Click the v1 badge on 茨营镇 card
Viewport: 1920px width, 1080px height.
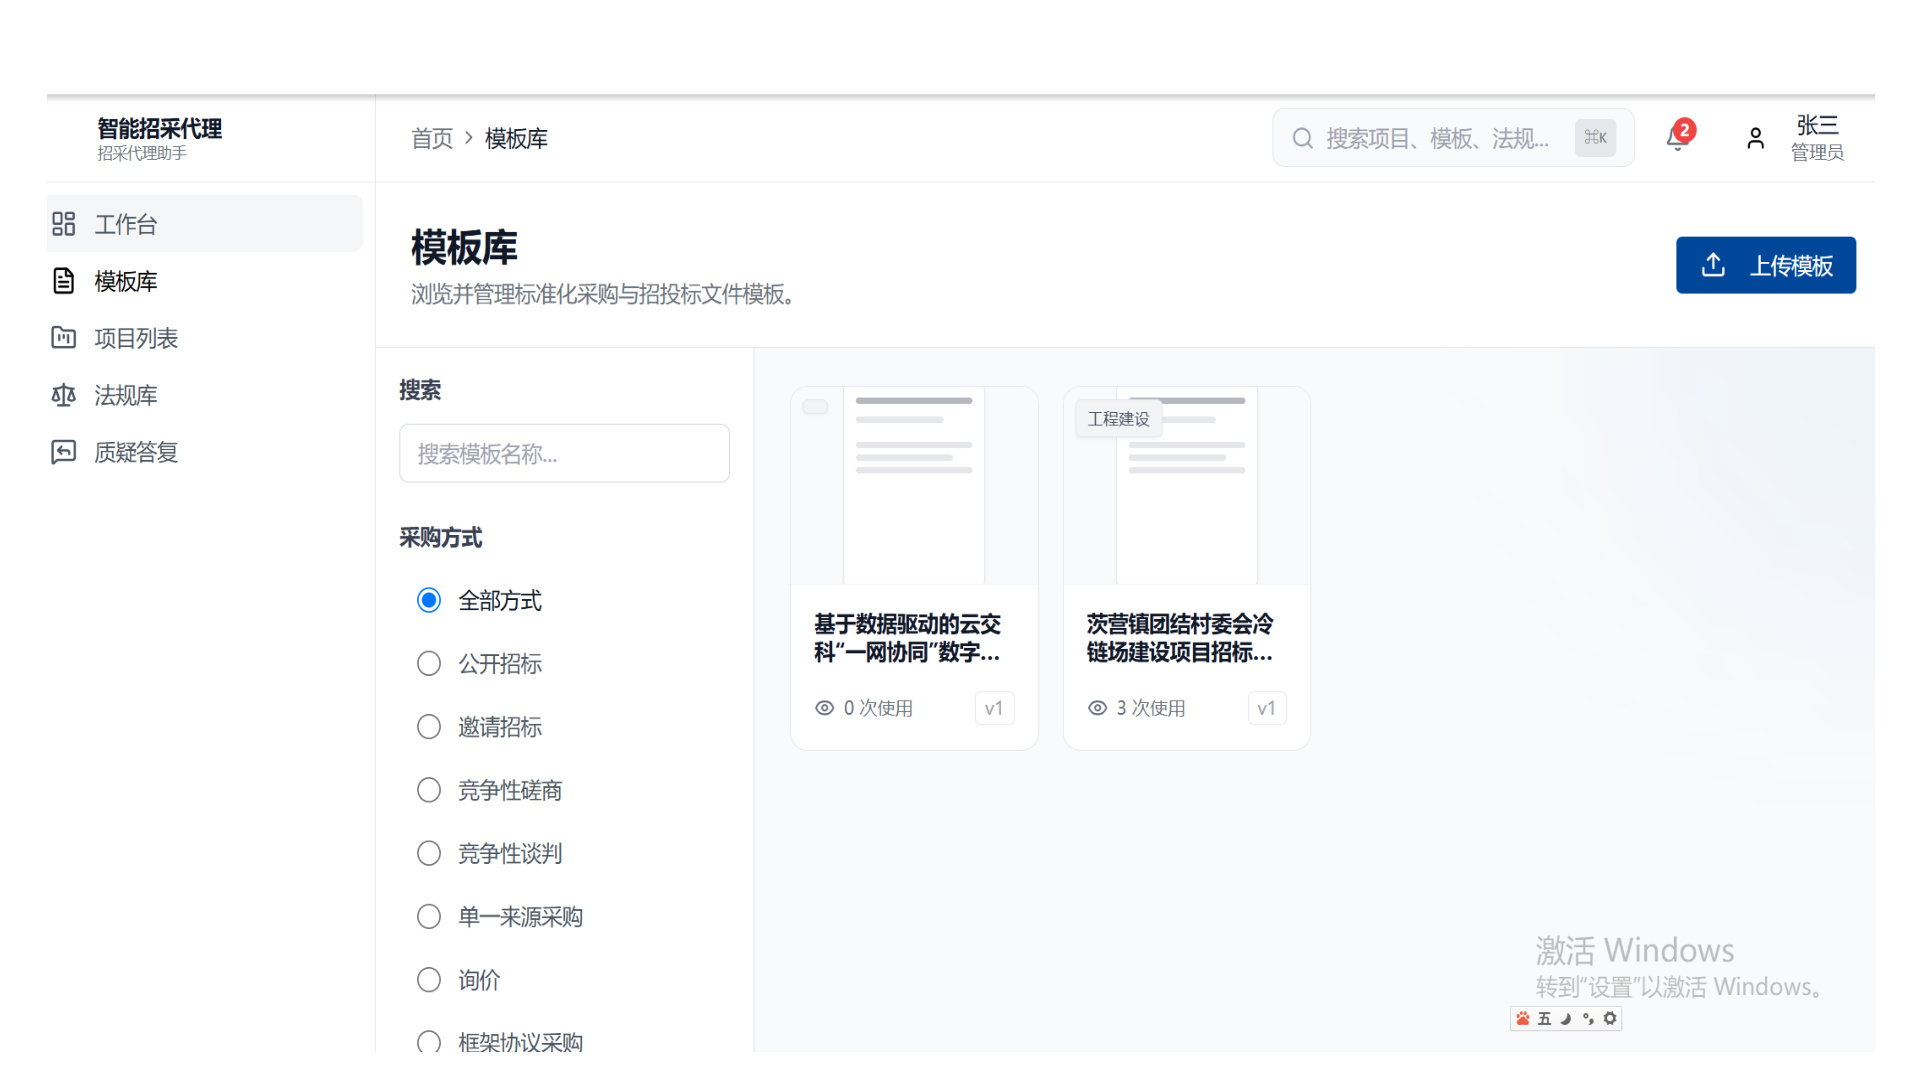pos(1267,708)
